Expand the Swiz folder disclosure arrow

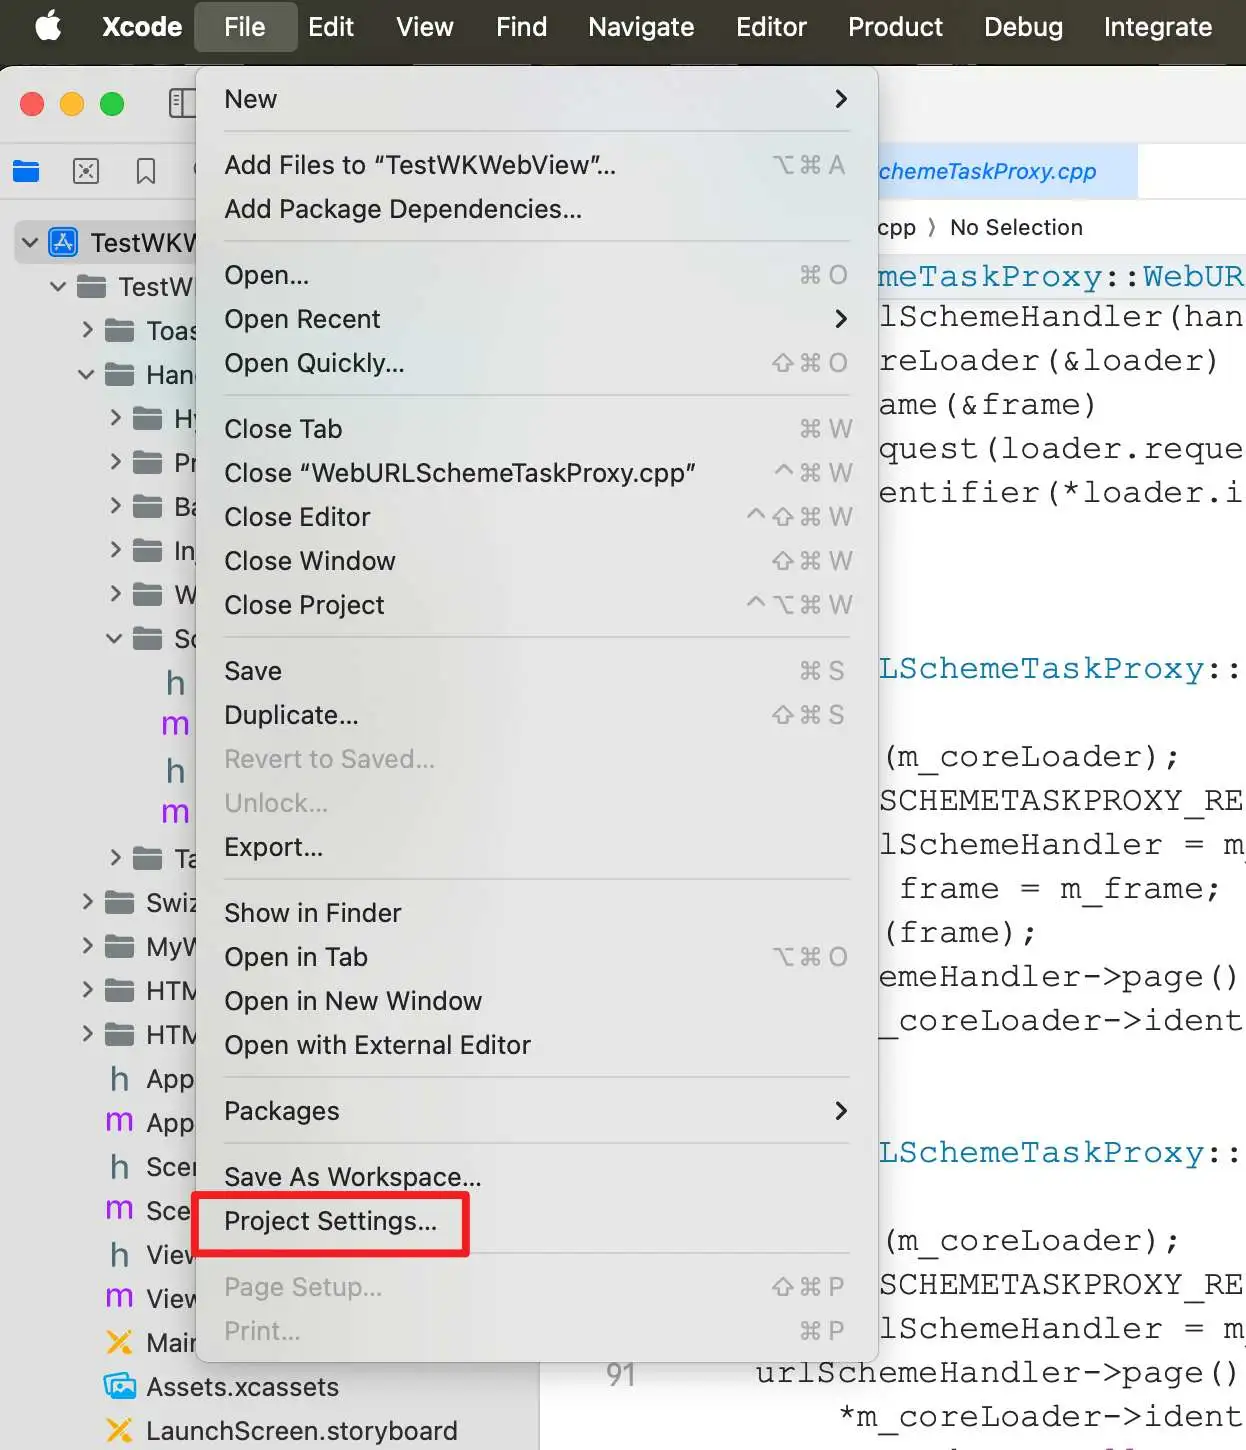click(x=88, y=902)
